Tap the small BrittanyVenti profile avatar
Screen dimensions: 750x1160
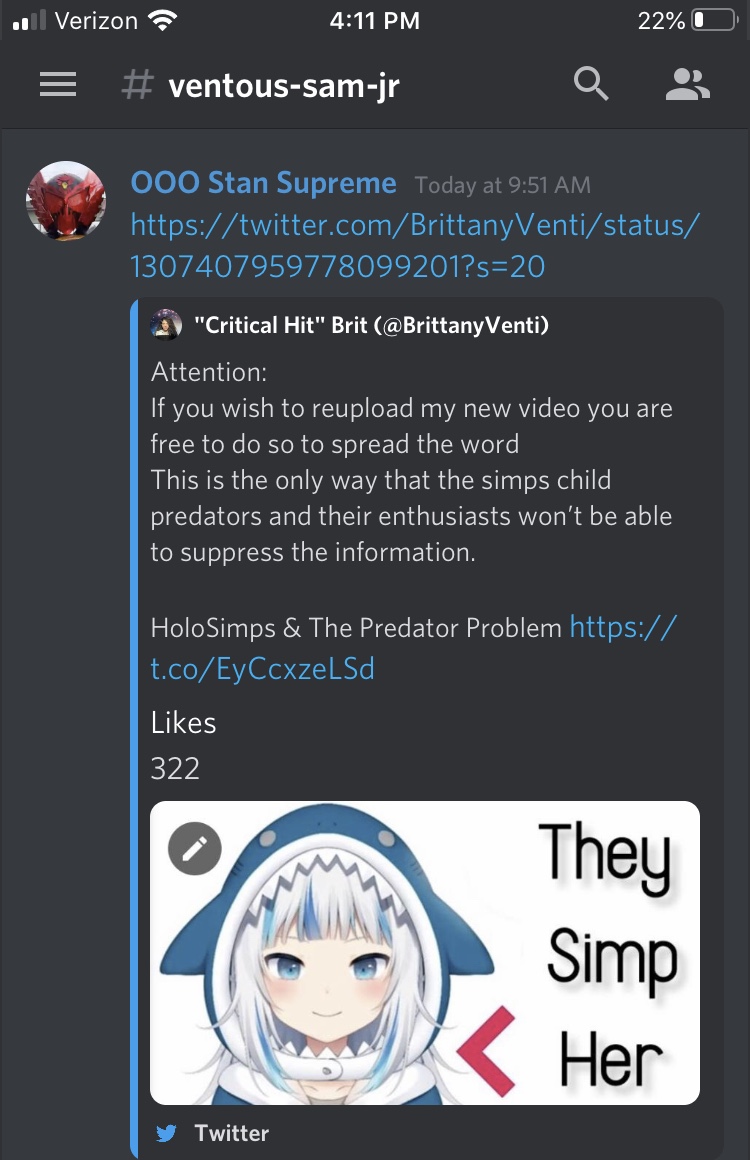click(166, 324)
